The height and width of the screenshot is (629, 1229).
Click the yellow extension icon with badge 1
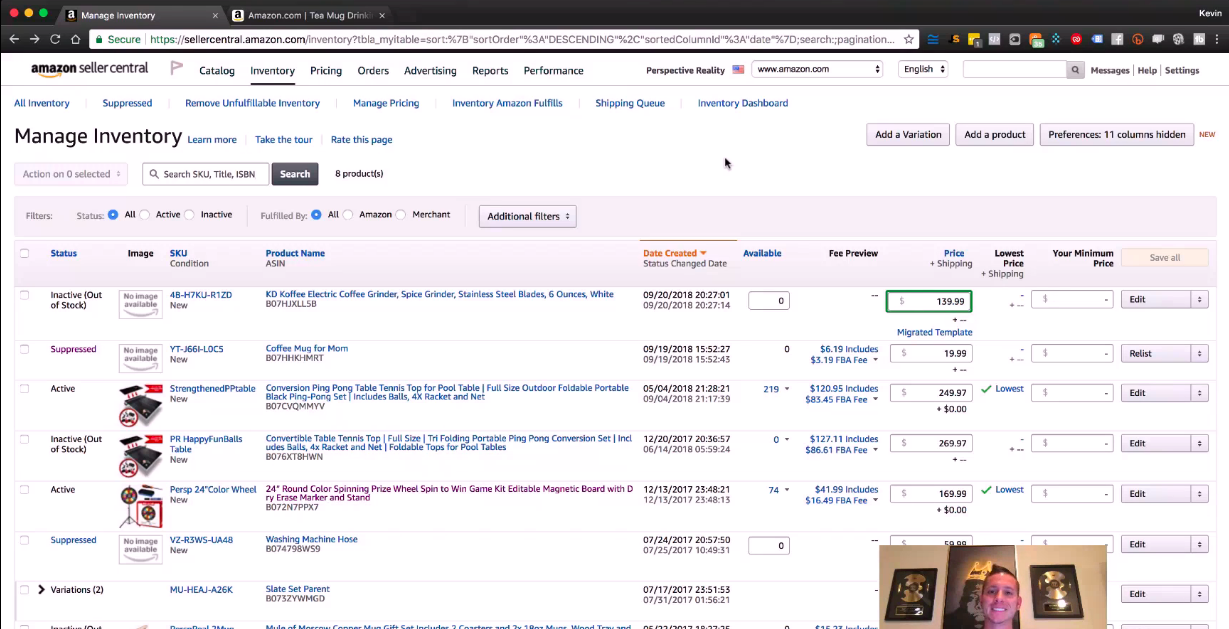[975, 40]
